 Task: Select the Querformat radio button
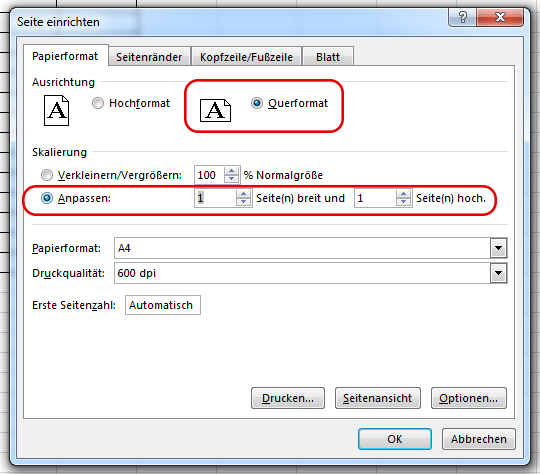coord(257,103)
